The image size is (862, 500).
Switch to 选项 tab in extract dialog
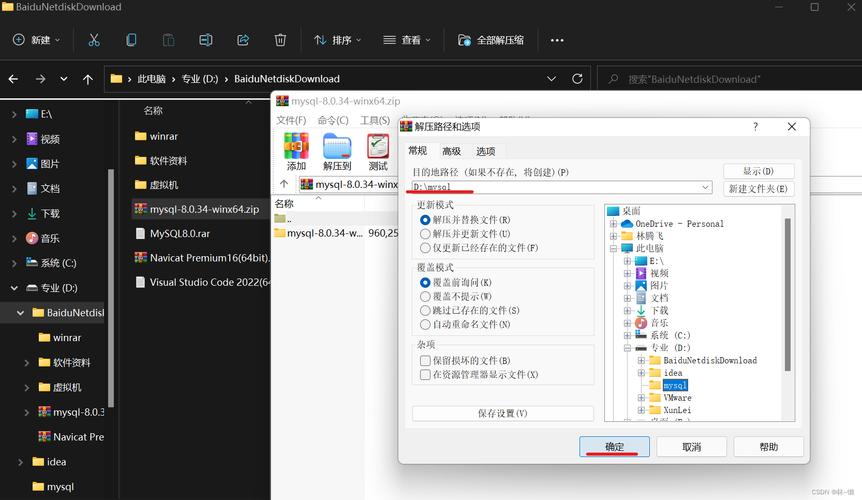[x=485, y=151]
